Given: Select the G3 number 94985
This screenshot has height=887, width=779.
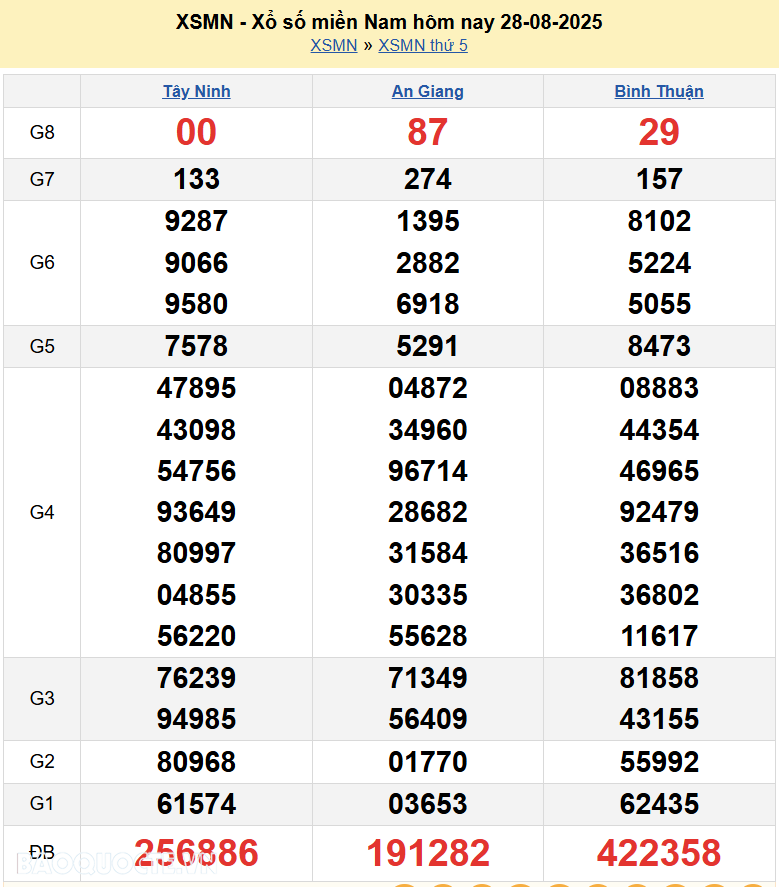Looking at the screenshot, I should 196,719.
